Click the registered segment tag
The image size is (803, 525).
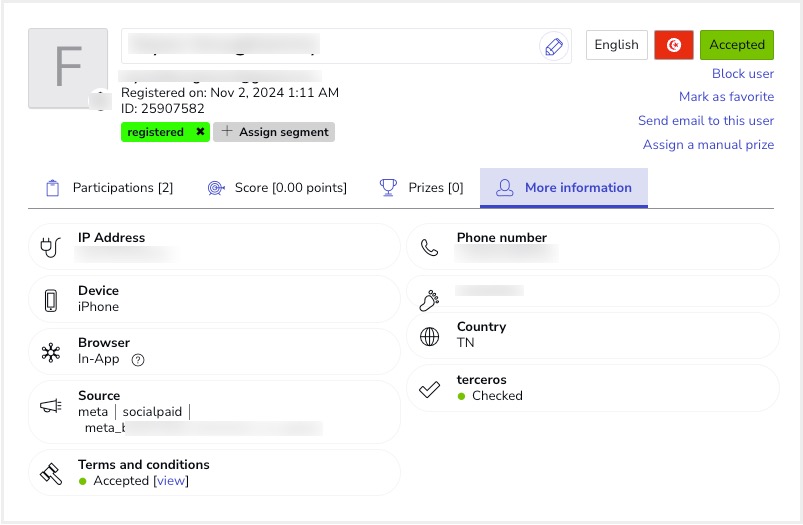tap(165, 132)
